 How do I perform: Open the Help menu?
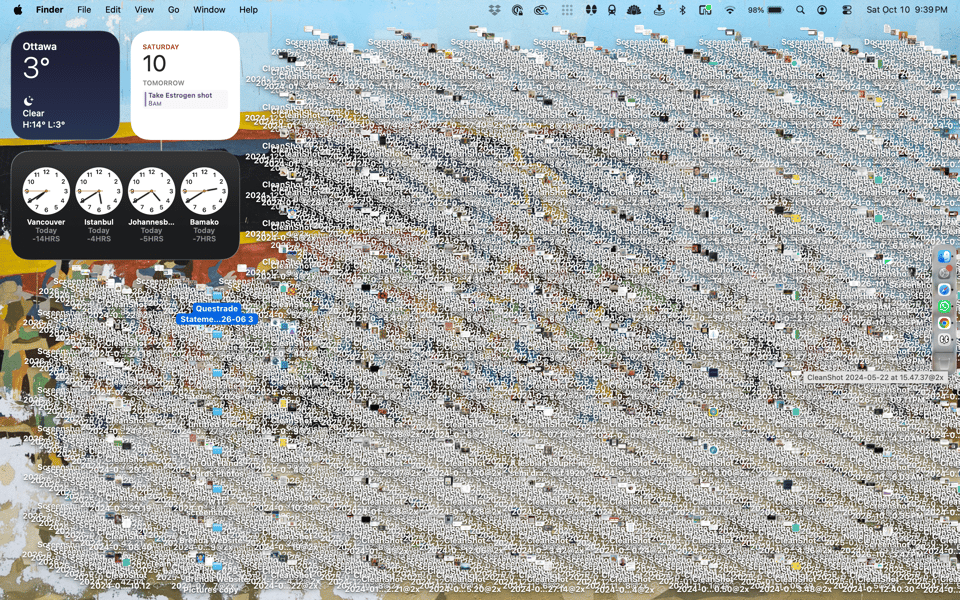(x=248, y=10)
